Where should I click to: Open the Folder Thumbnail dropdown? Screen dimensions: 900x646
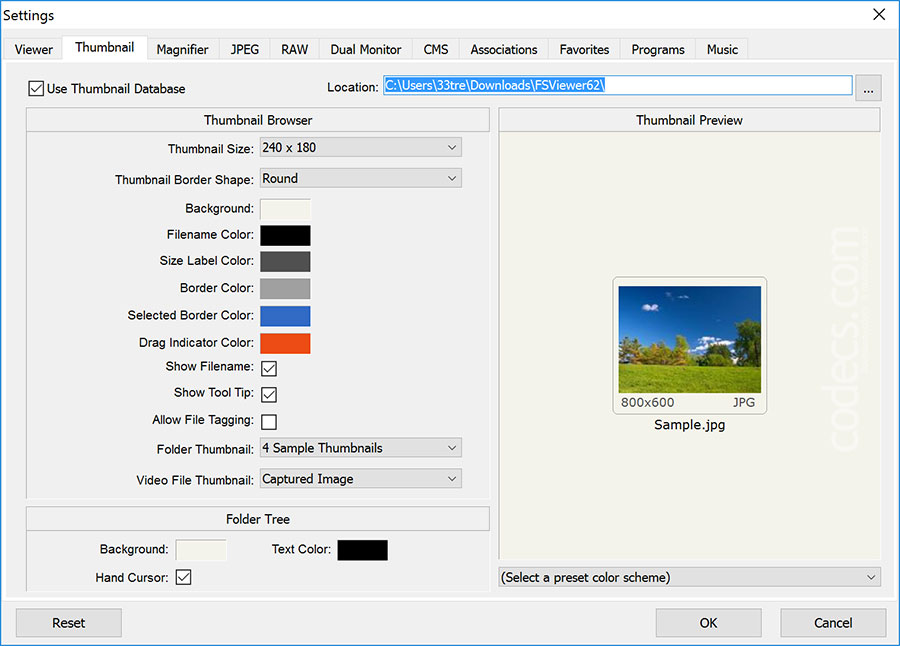(x=360, y=448)
